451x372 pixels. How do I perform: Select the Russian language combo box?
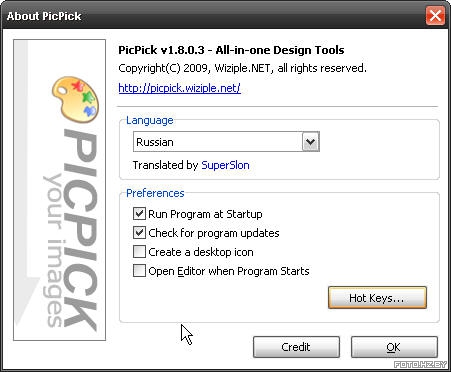tap(226, 142)
